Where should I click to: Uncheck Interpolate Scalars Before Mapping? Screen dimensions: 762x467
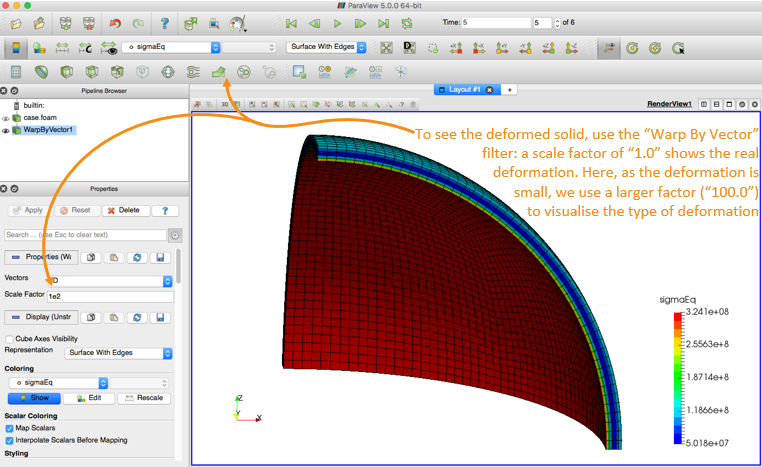pyautogui.click(x=9, y=440)
